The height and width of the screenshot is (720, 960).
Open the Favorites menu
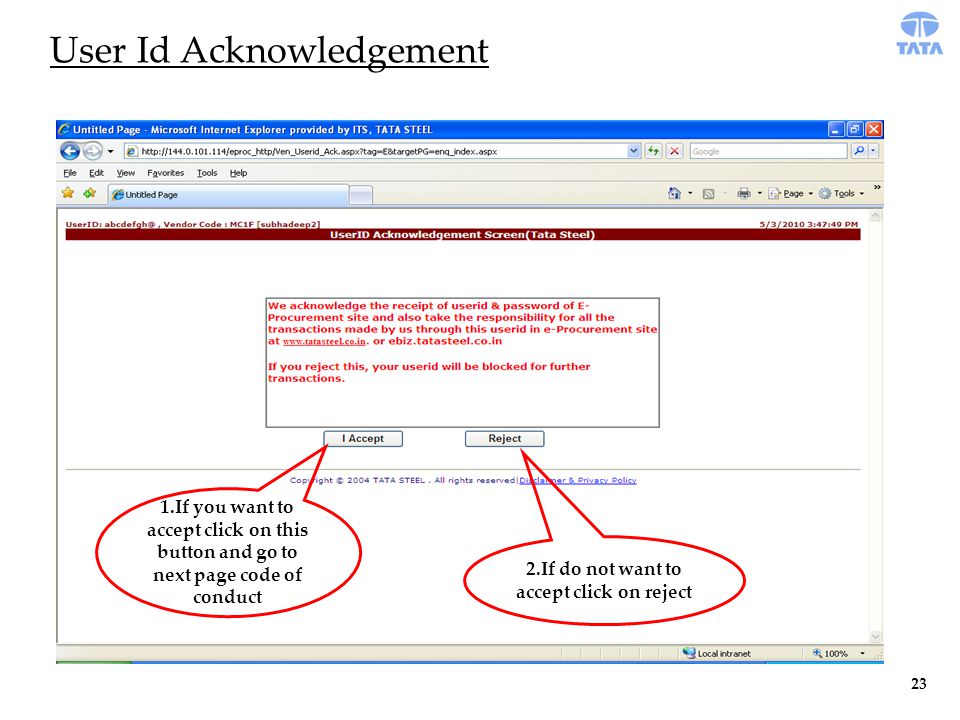click(x=165, y=173)
